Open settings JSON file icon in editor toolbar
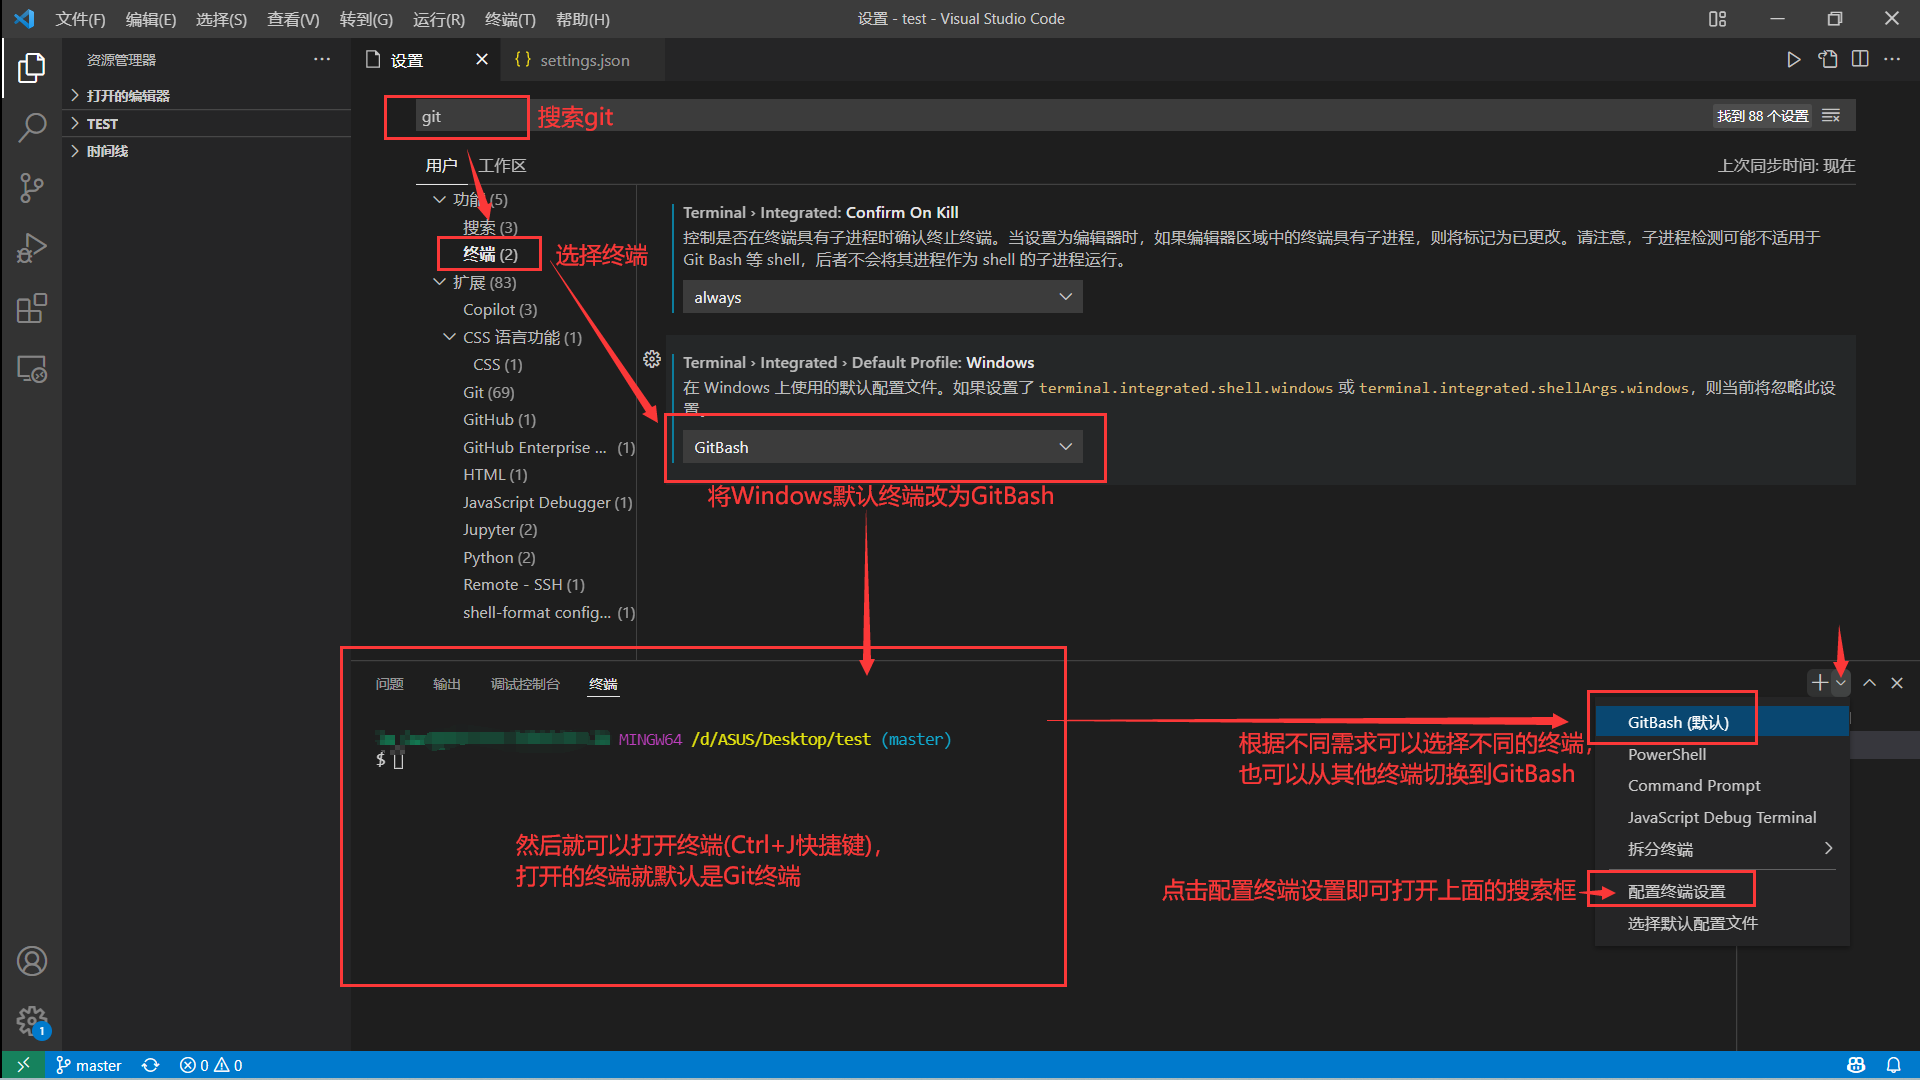Viewport: 1920px width, 1080px height. tap(1828, 60)
